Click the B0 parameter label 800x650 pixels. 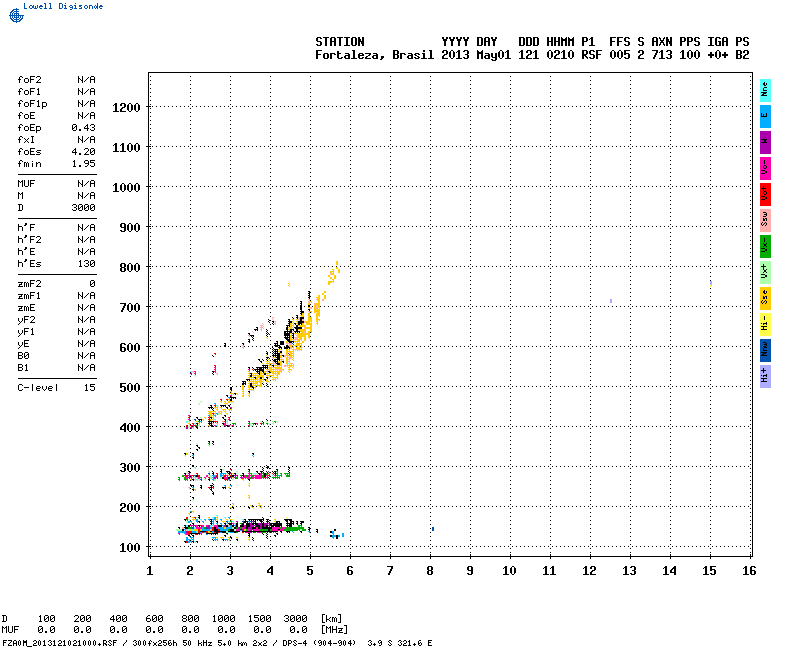tap(23, 356)
